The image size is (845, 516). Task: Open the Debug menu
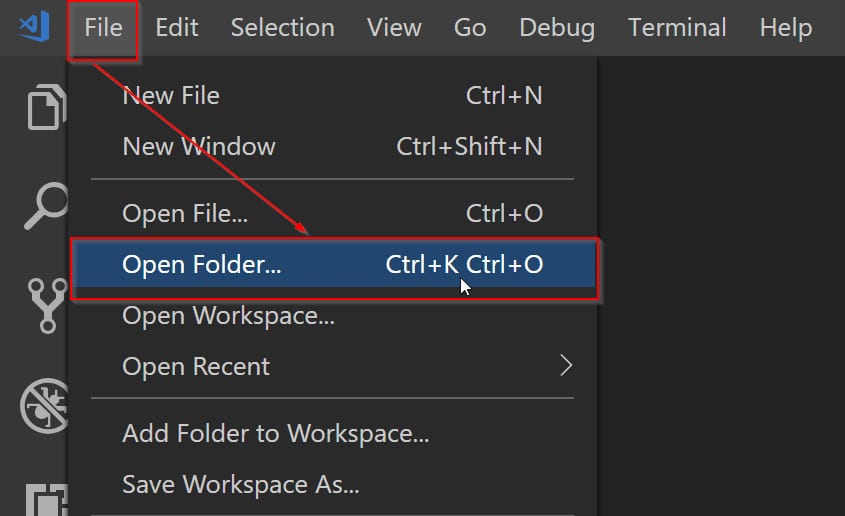point(557,28)
